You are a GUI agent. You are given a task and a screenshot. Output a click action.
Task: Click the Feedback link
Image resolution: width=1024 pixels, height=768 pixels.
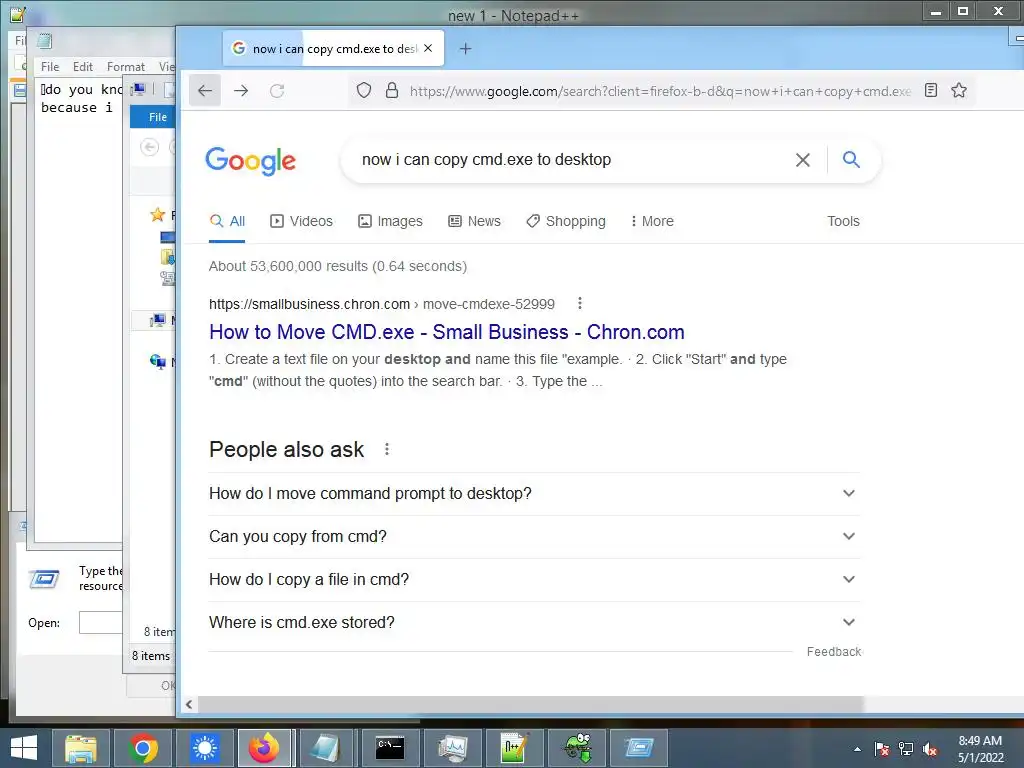[834, 652]
